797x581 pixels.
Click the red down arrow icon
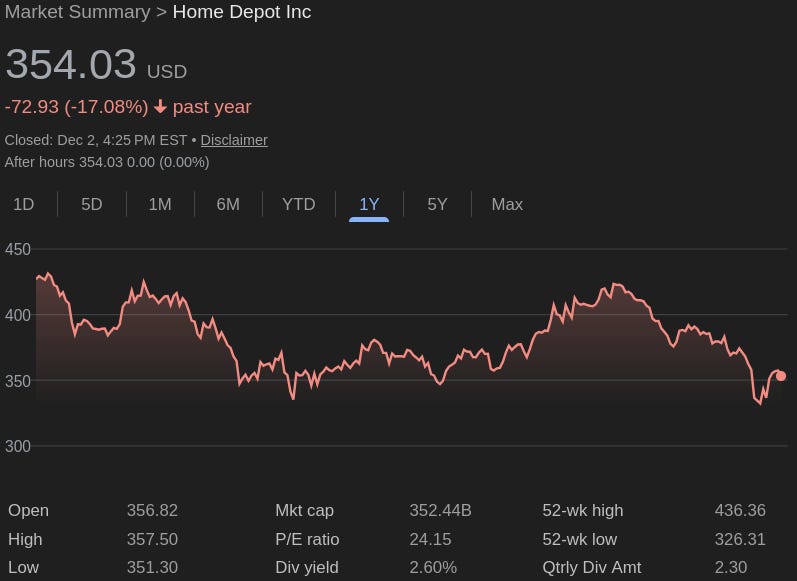coord(160,107)
